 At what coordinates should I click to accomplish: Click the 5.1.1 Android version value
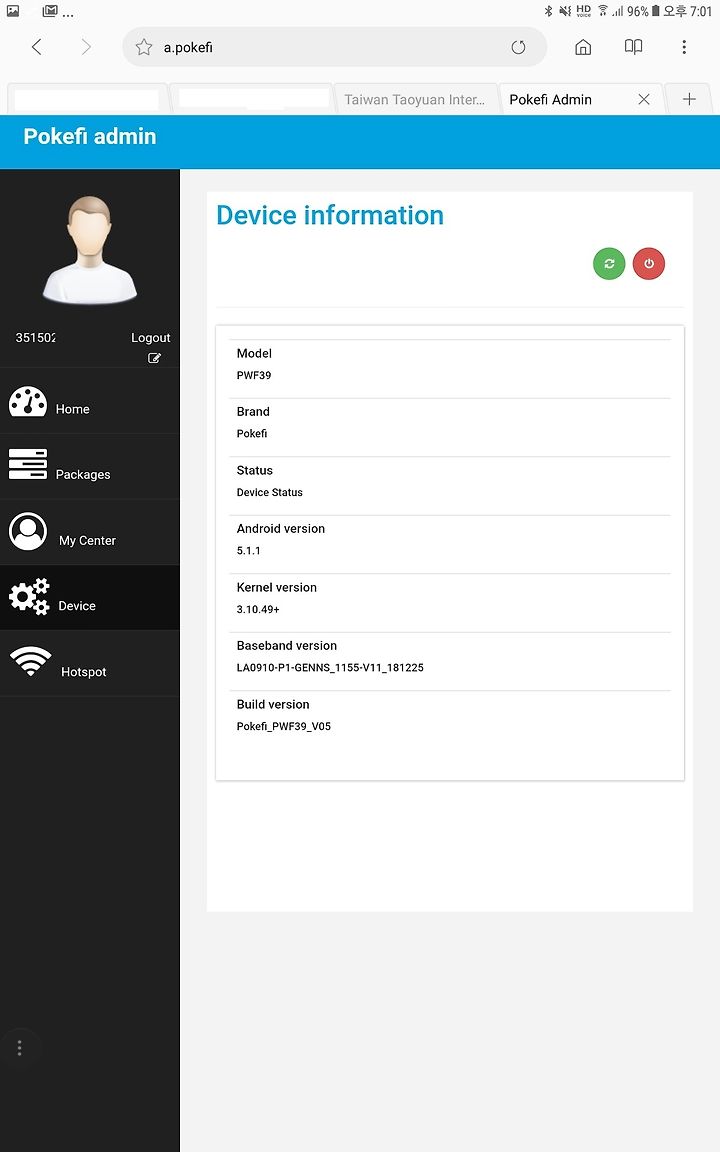(248, 550)
